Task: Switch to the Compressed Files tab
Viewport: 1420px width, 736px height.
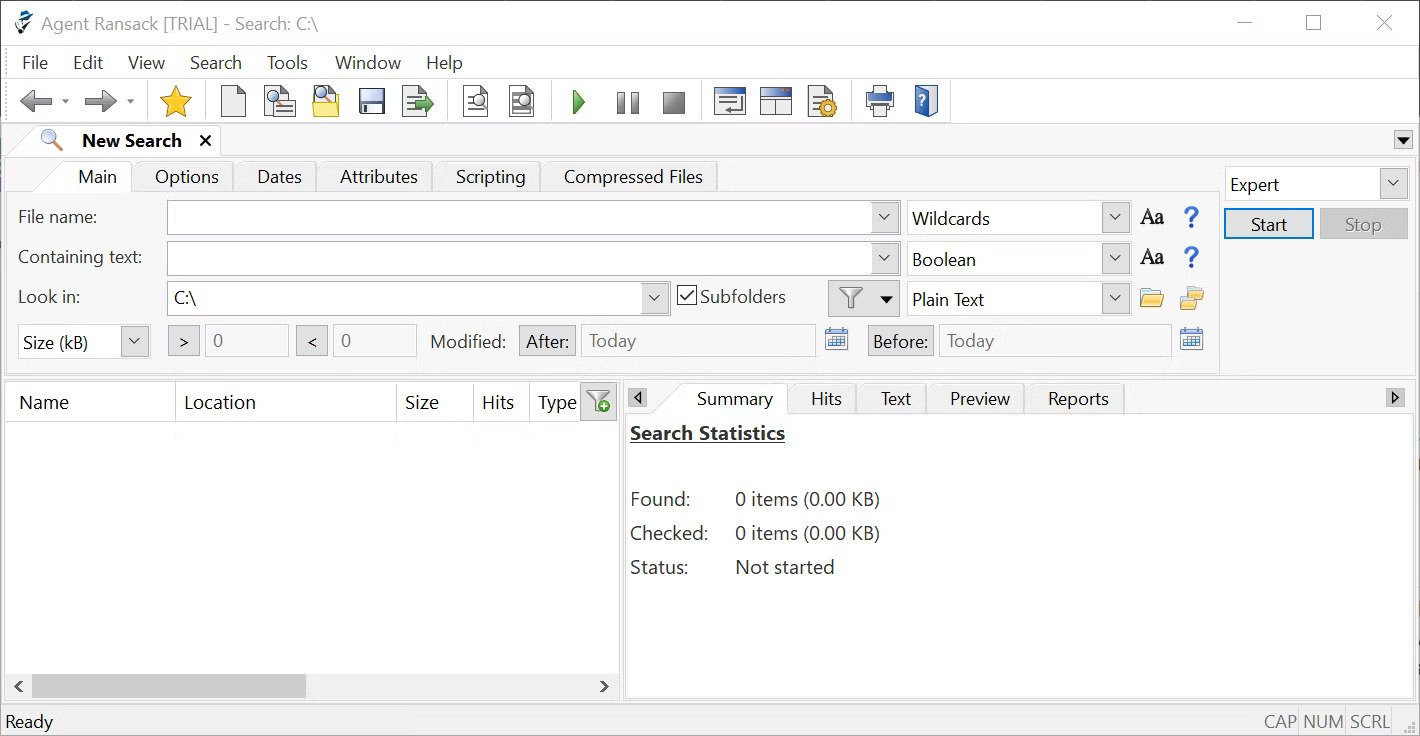Action: coord(632,177)
